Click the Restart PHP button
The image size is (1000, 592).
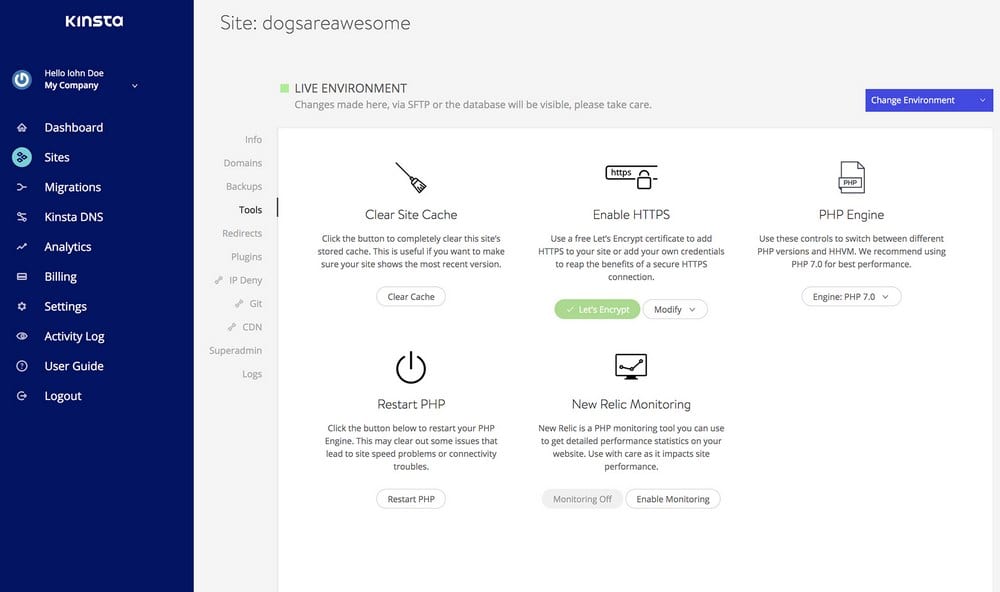tap(411, 499)
